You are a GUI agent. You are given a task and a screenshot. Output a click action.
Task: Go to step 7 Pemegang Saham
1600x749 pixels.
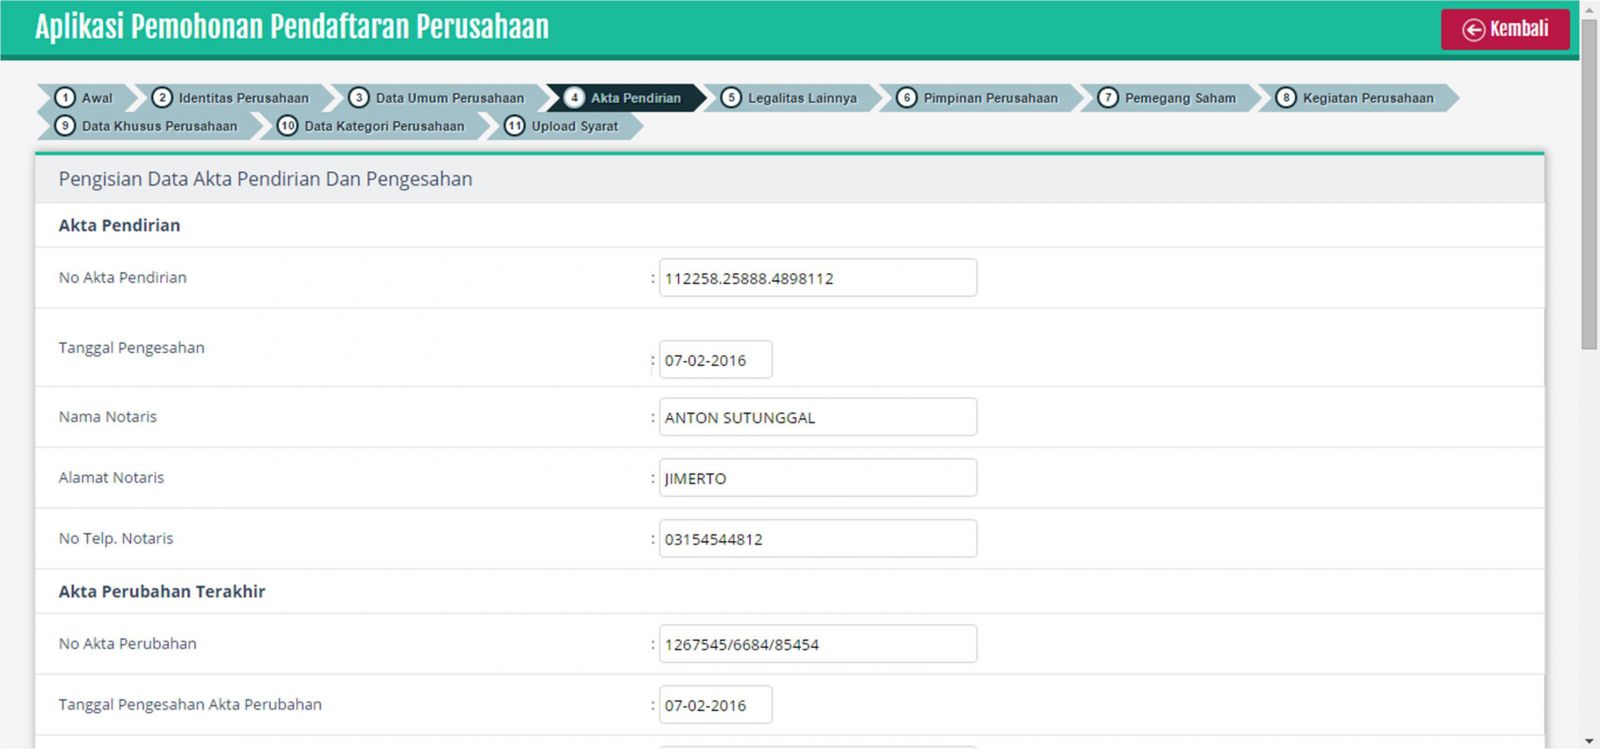1167,98
